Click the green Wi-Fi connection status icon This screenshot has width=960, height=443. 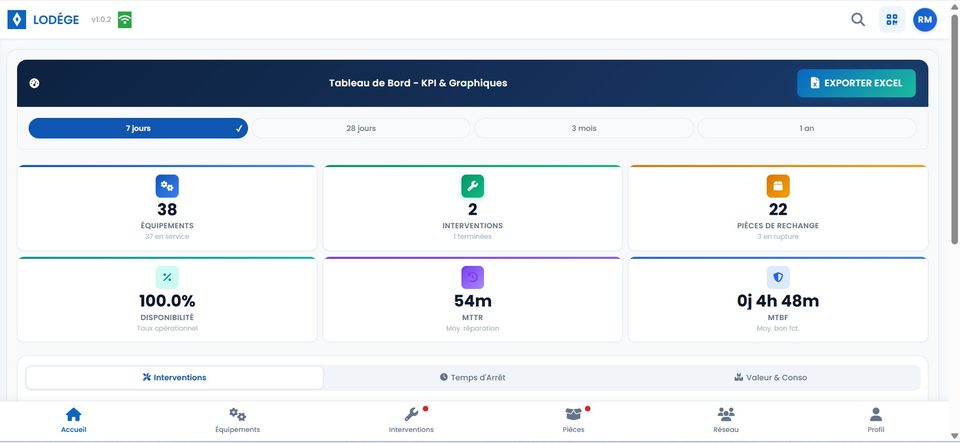(x=125, y=20)
